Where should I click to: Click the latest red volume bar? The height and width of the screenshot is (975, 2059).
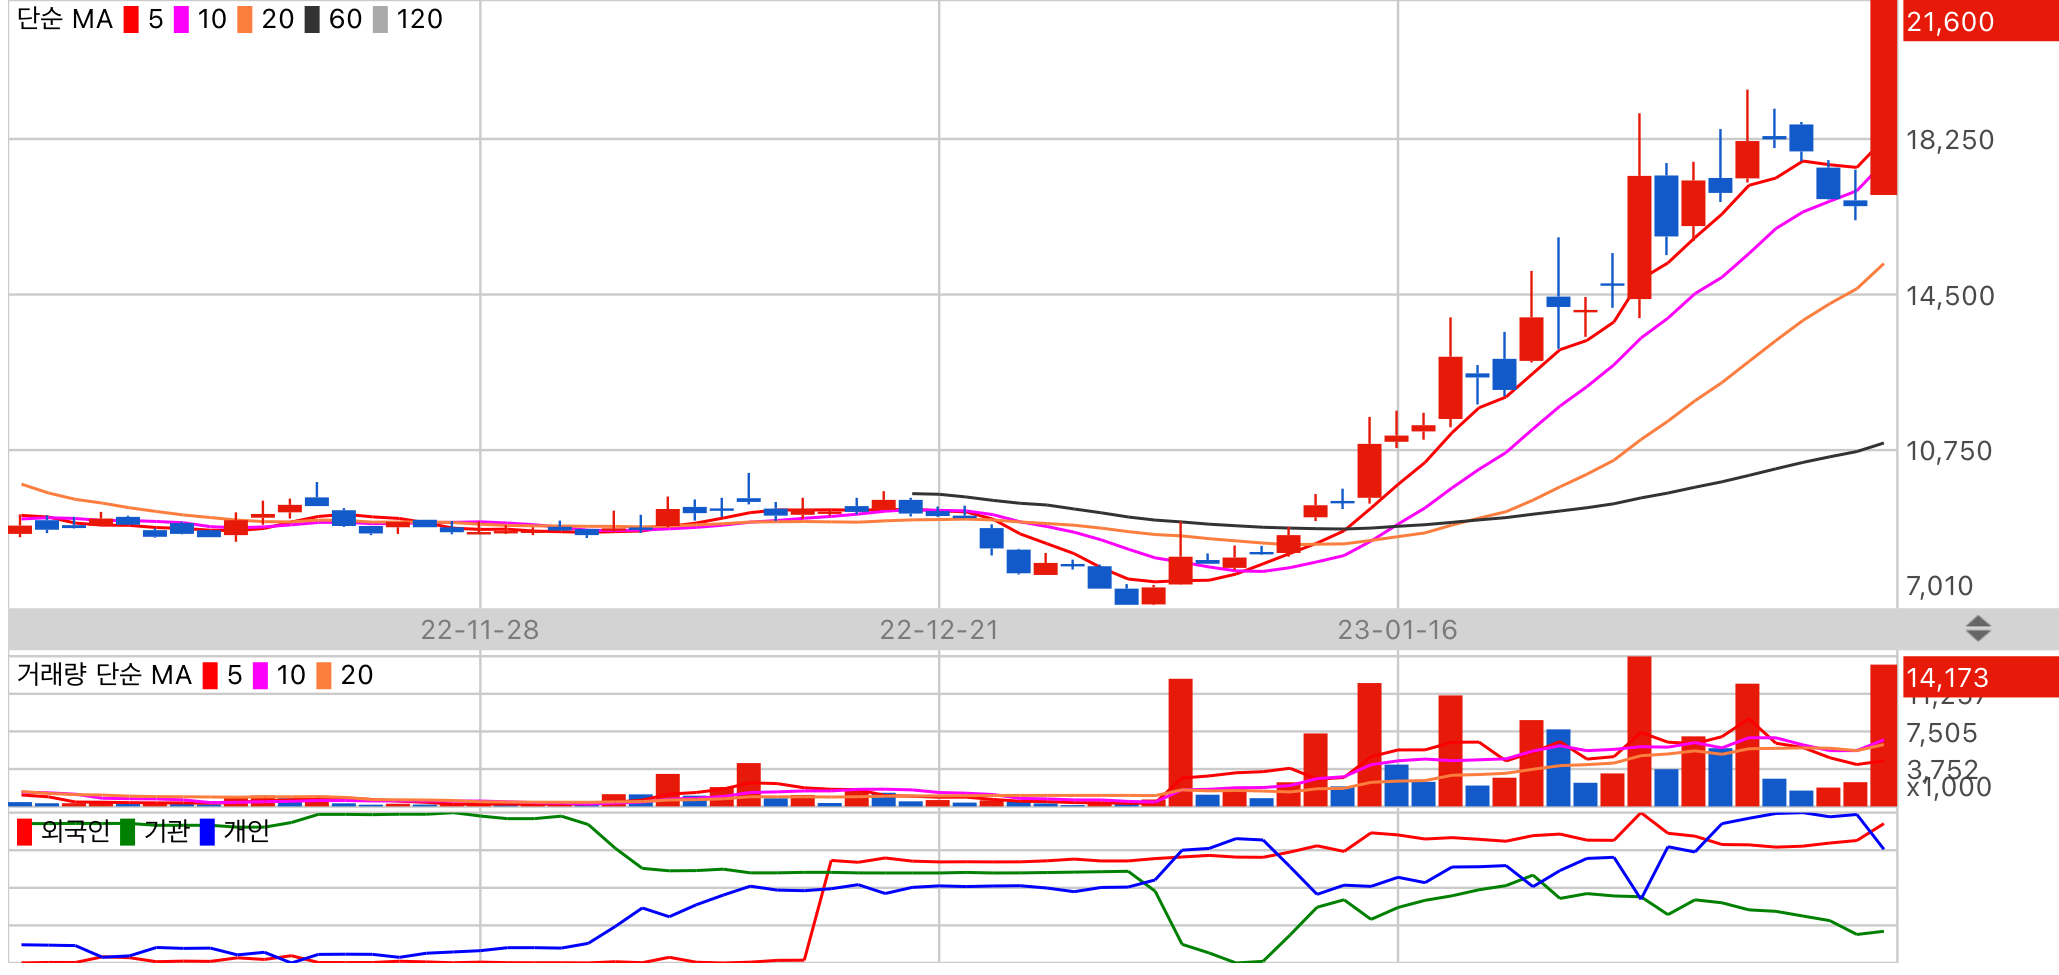click(x=1884, y=735)
